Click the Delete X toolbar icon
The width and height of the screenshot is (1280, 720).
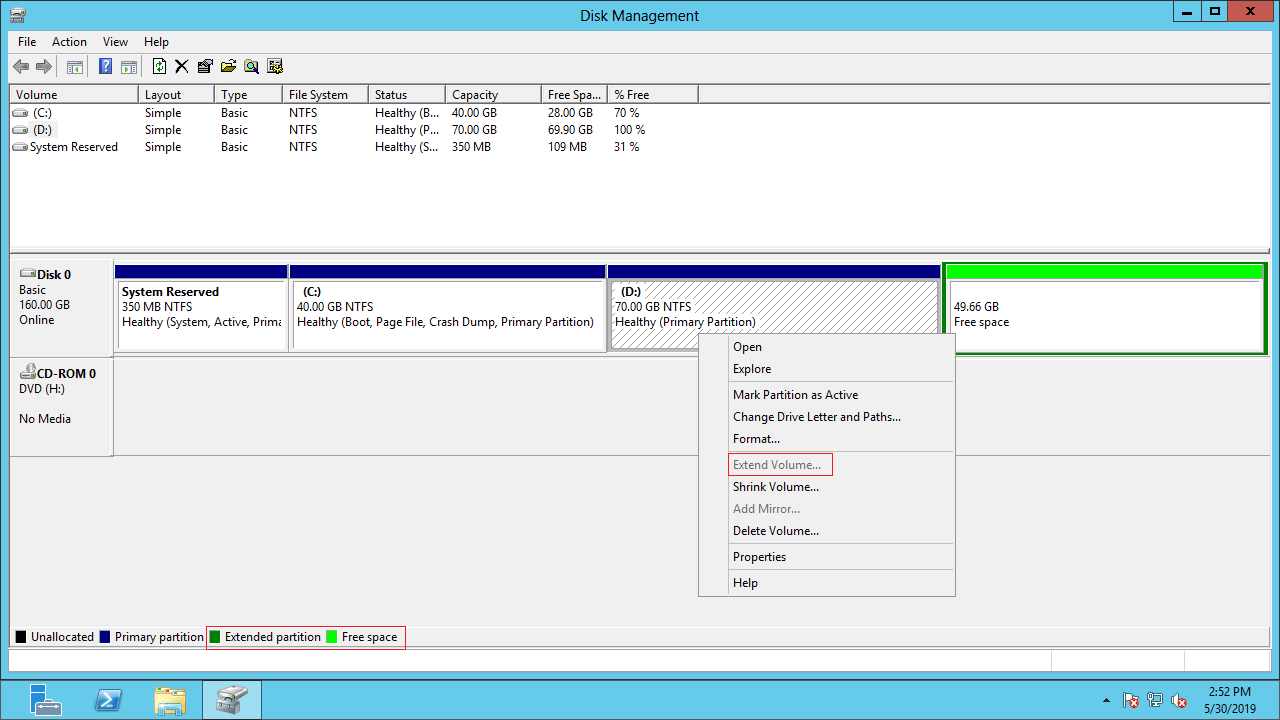(x=182, y=67)
